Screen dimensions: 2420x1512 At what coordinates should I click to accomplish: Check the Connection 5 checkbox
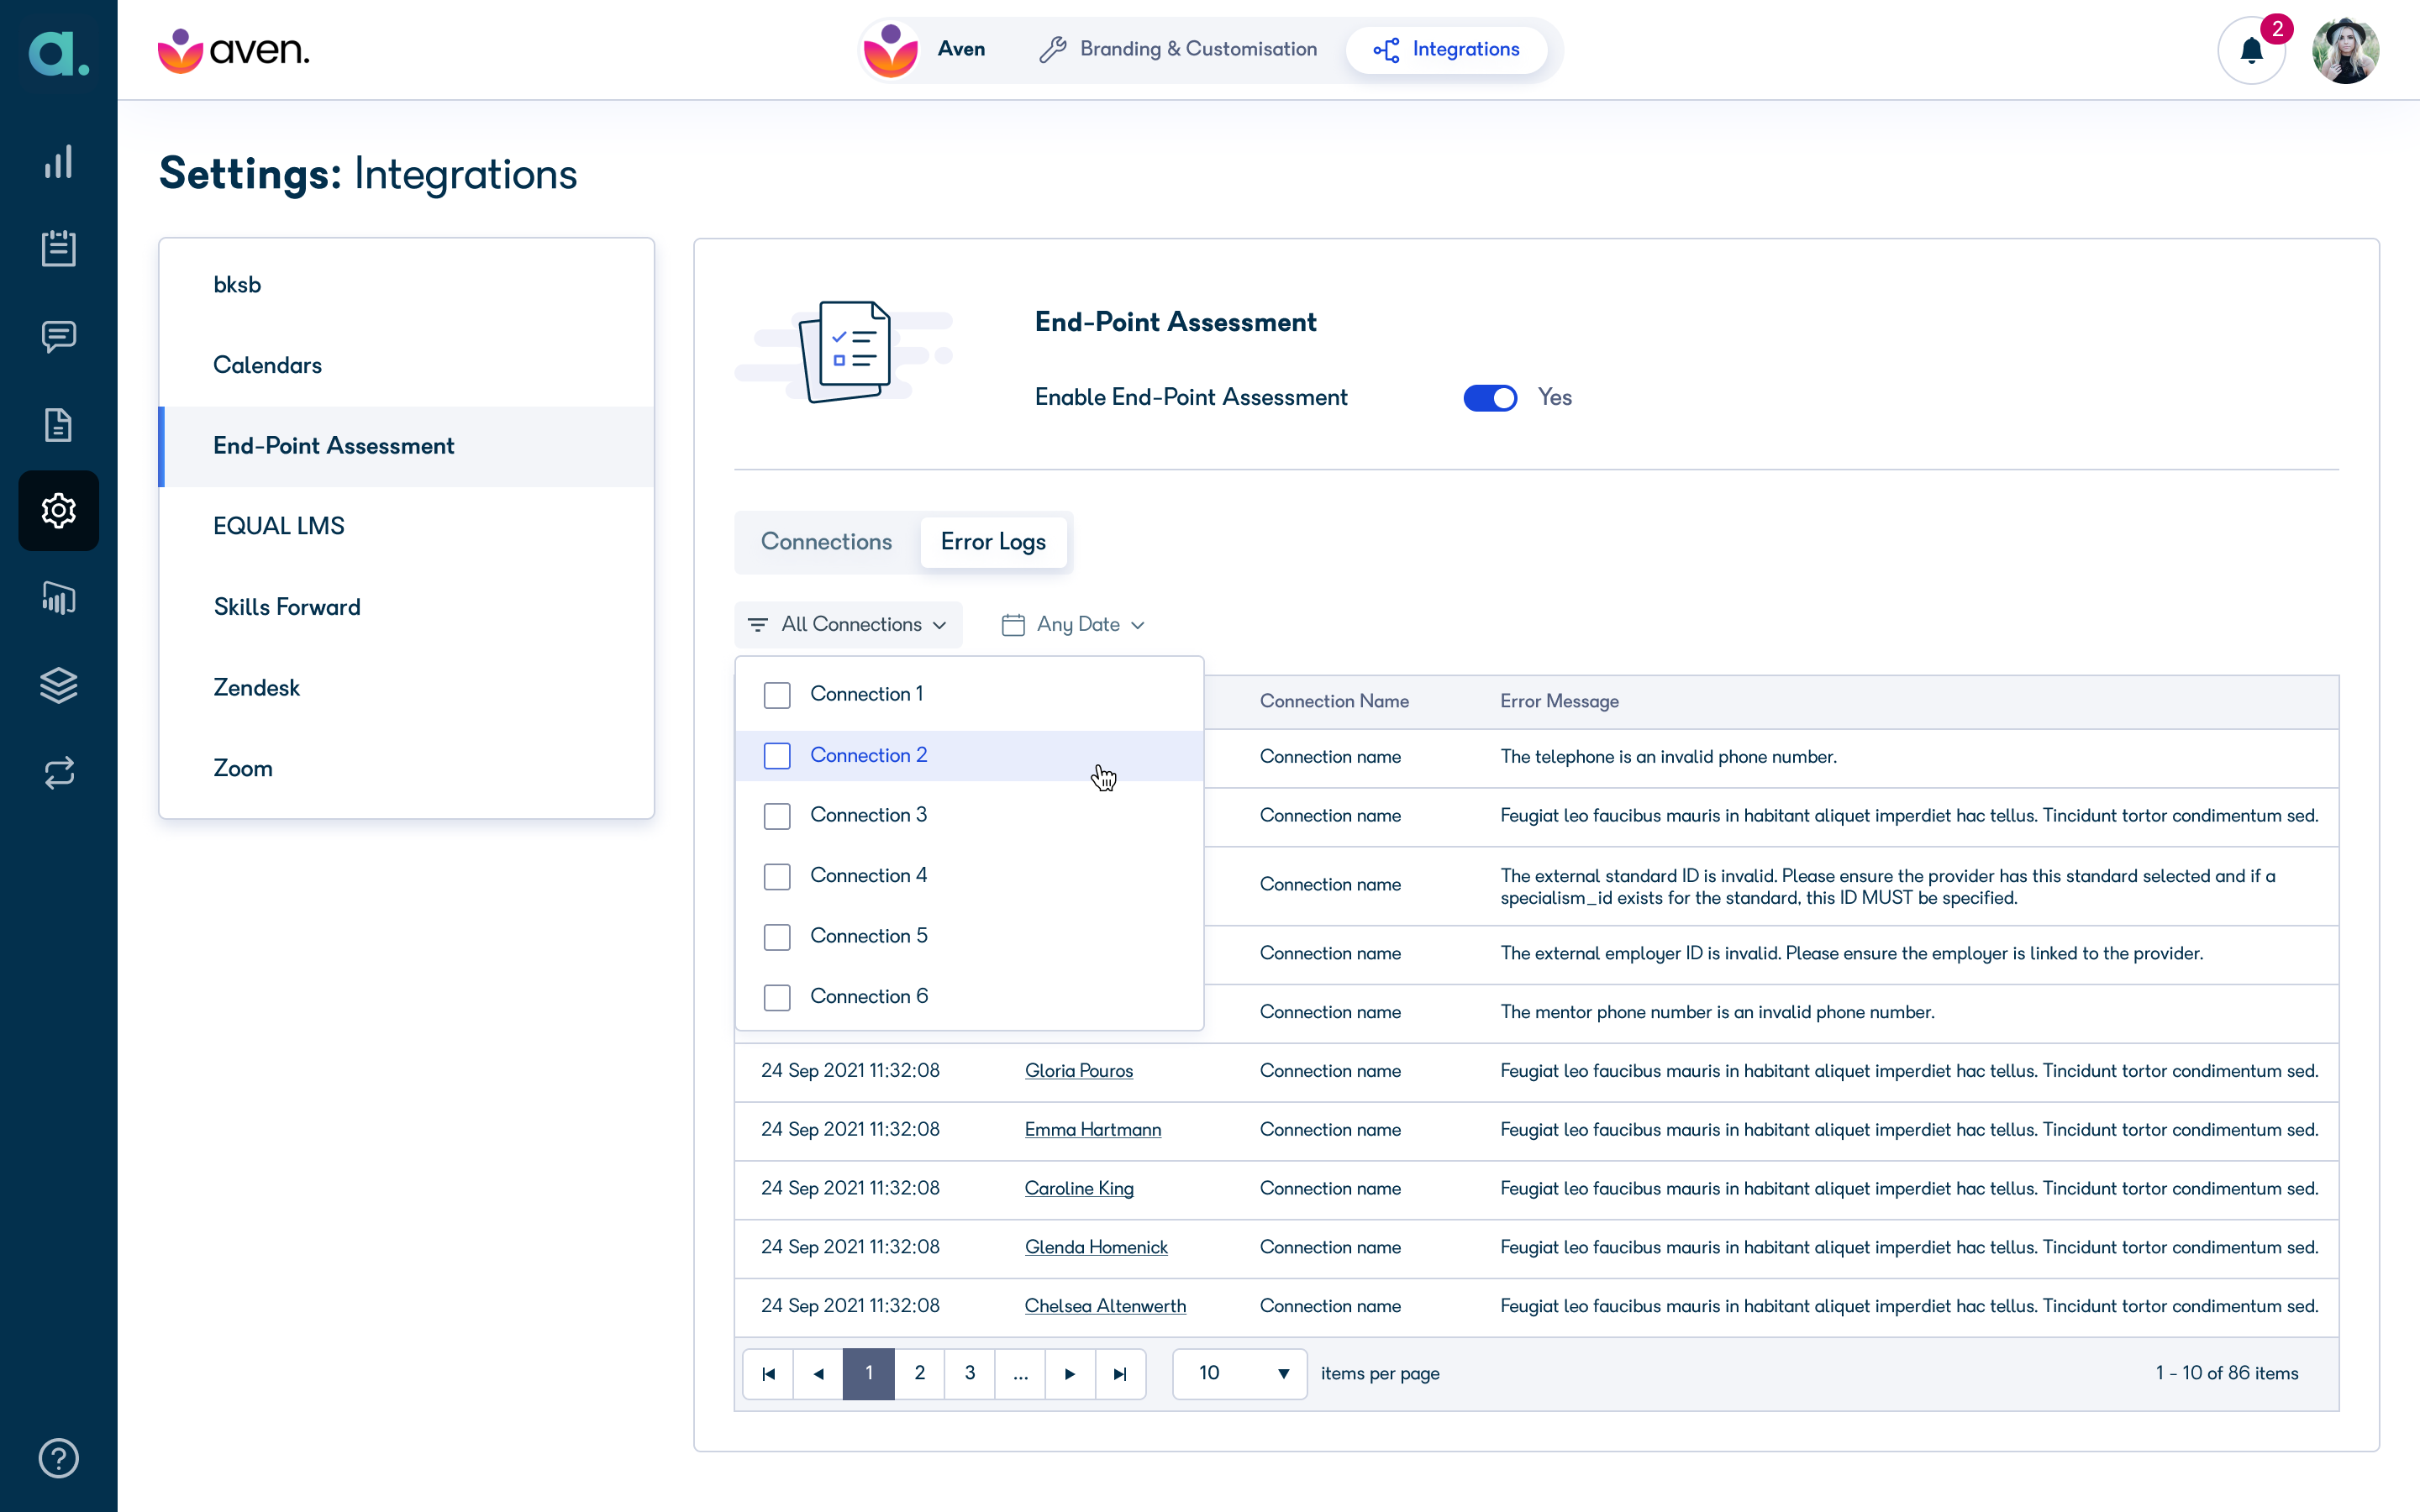[x=777, y=937]
